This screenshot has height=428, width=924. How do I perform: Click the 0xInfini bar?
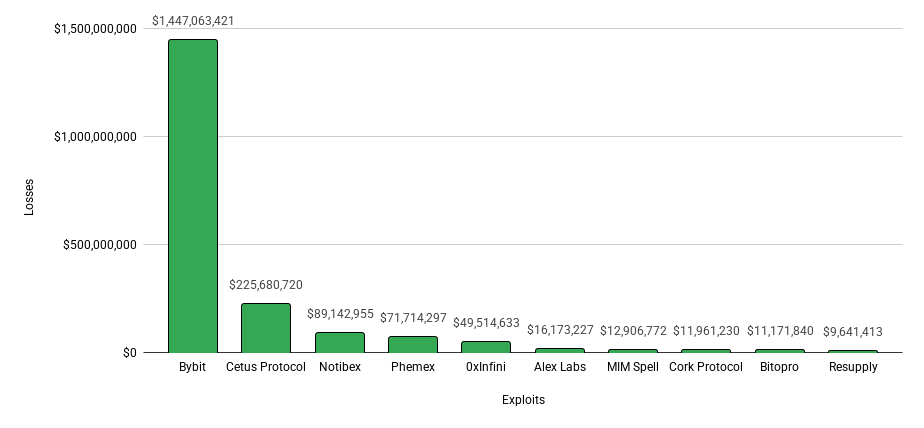[486, 346]
